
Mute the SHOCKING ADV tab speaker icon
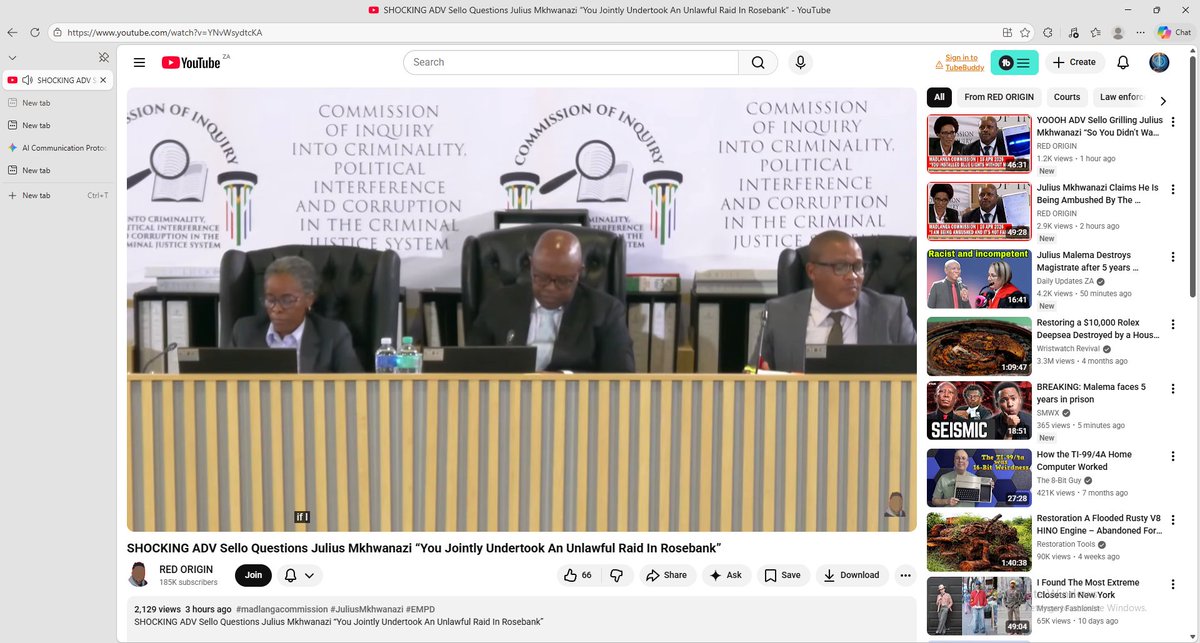27,80
